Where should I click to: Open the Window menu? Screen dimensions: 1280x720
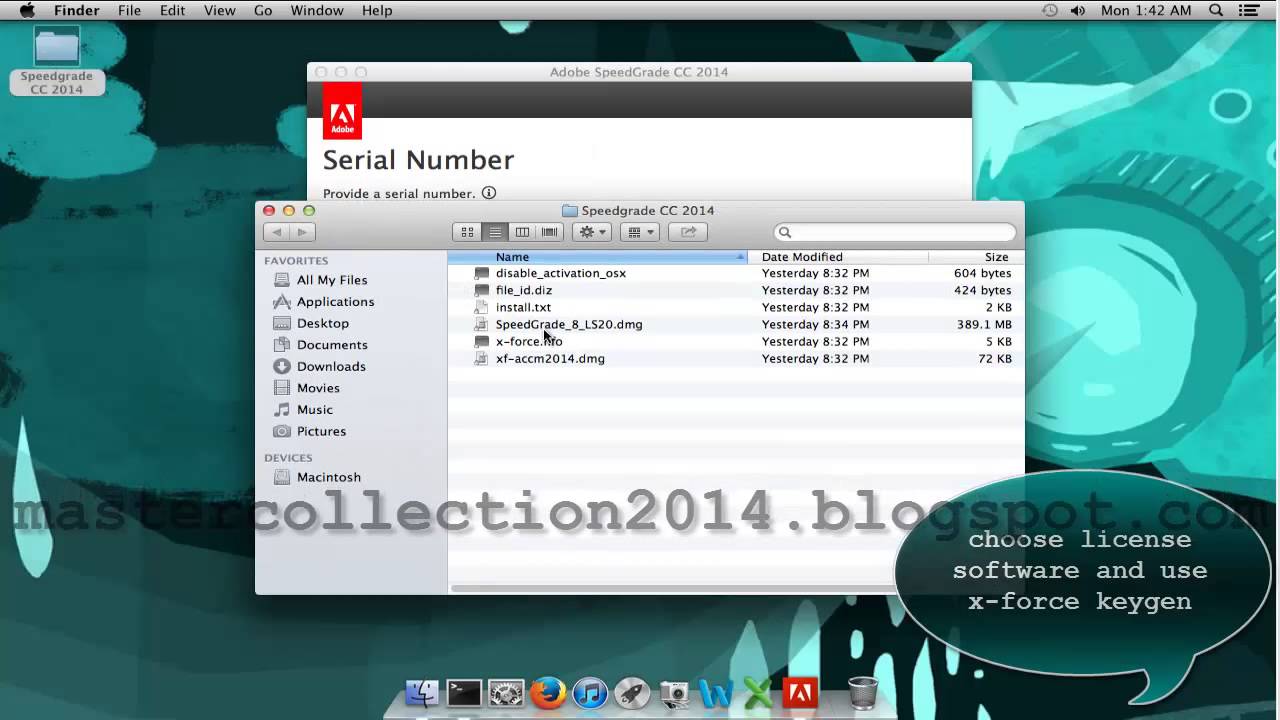coord(317,10)
